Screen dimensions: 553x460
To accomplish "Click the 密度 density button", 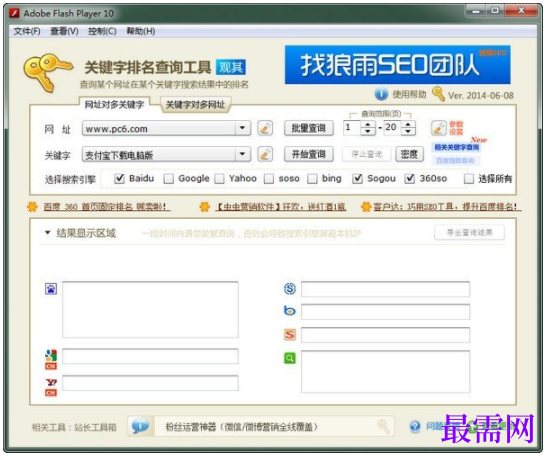I will pyautogui.click(x=409, y=155).
